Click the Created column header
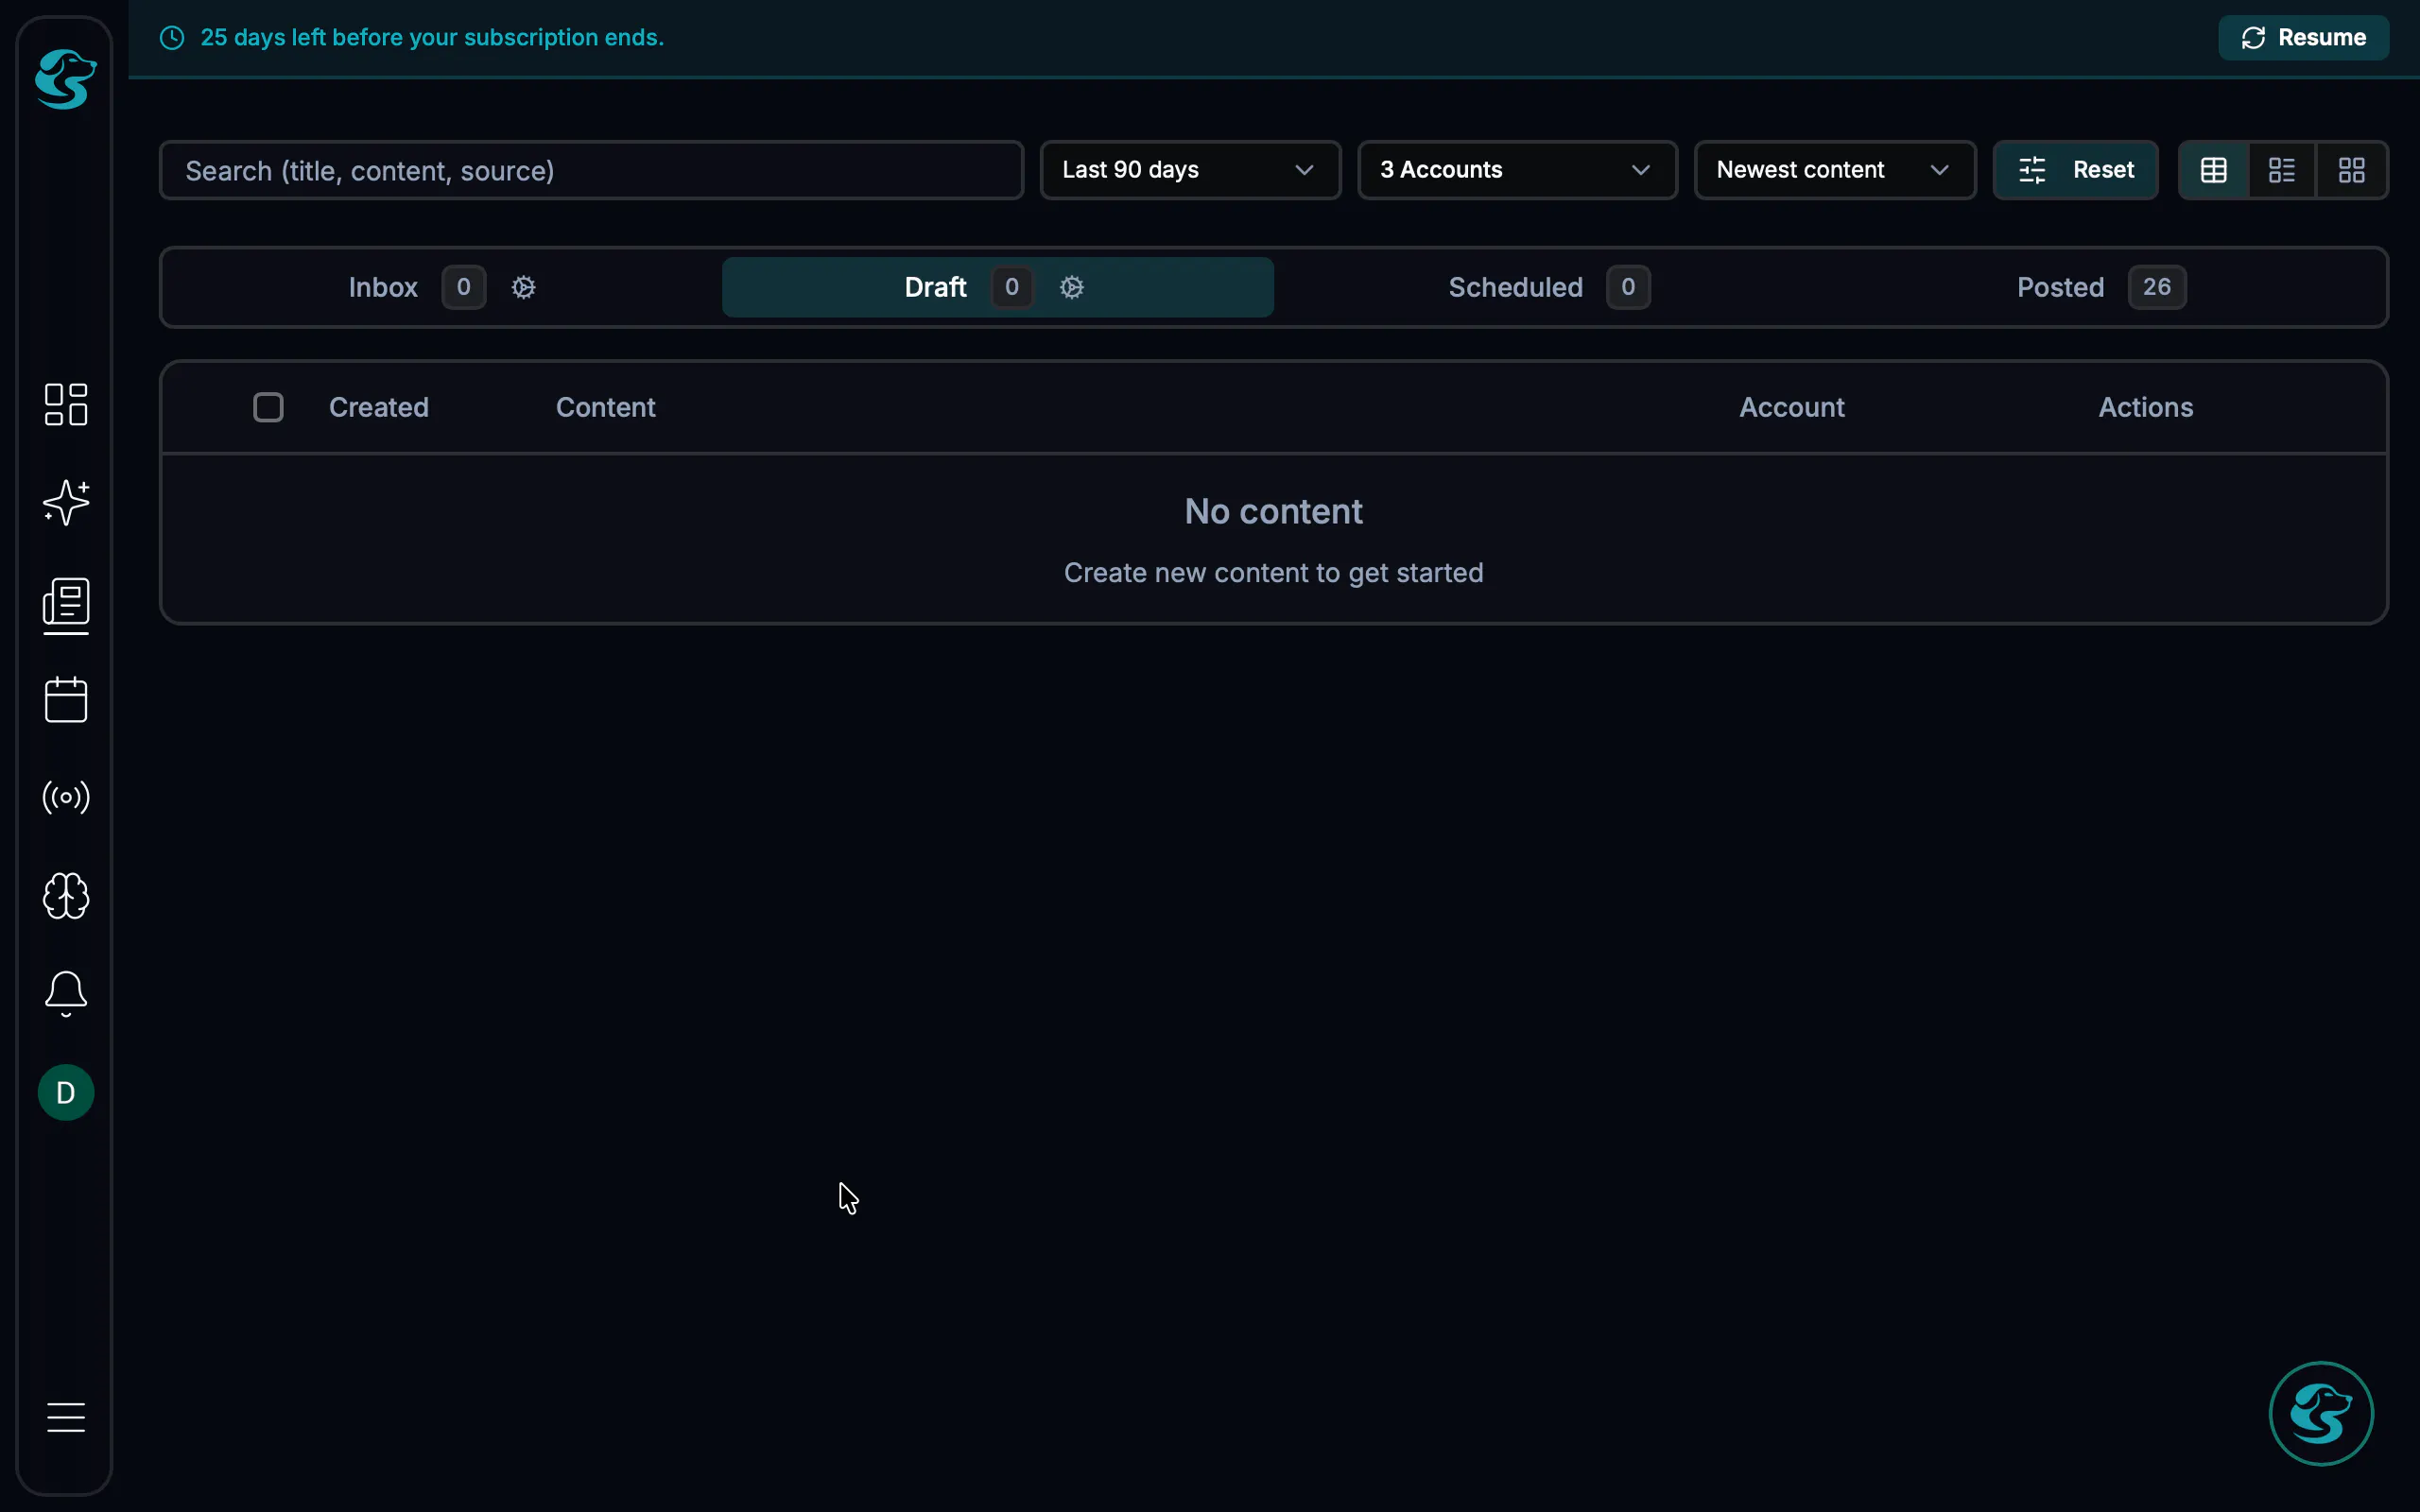 pos(379,407)
